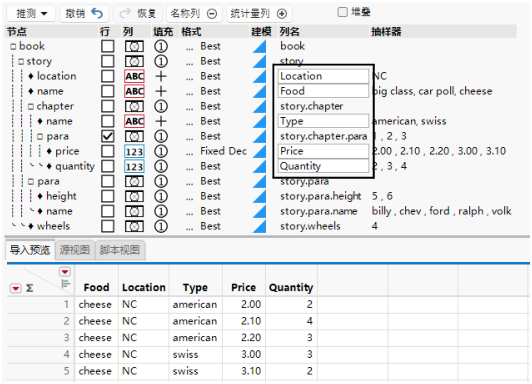Click the Undo button

coord(84,14)
